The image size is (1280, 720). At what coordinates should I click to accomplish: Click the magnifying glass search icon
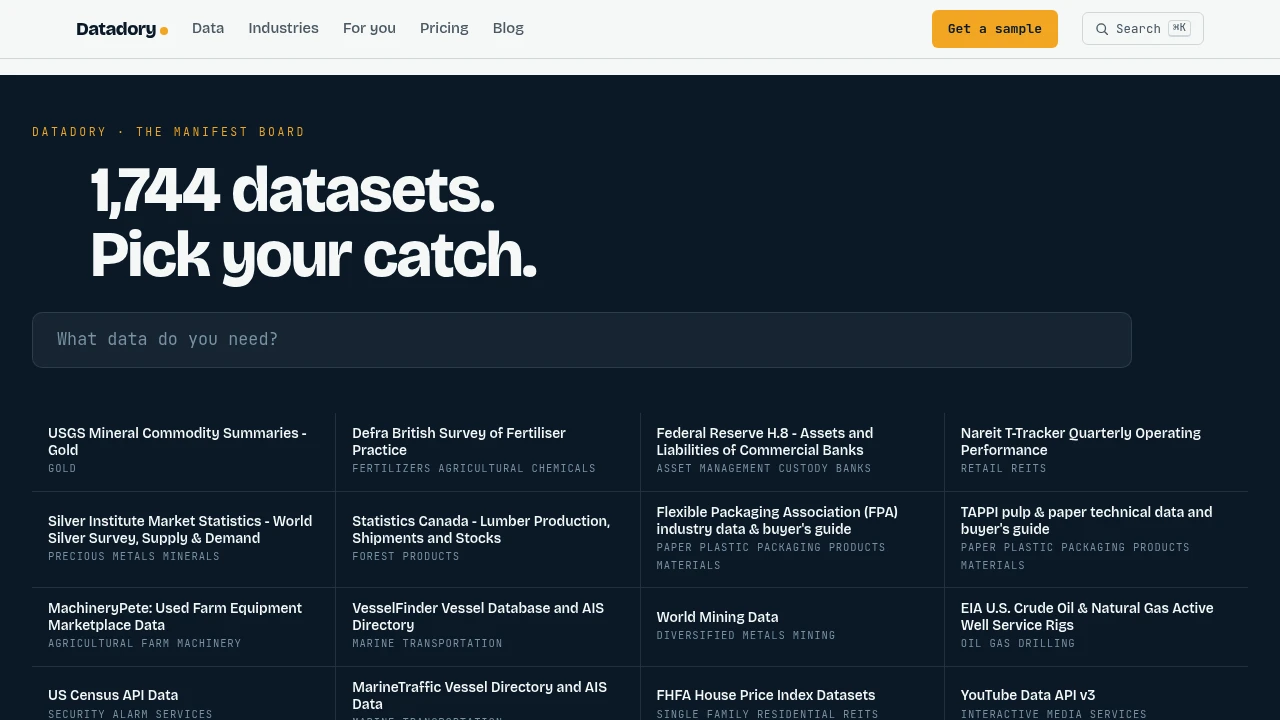point(1102,29)
